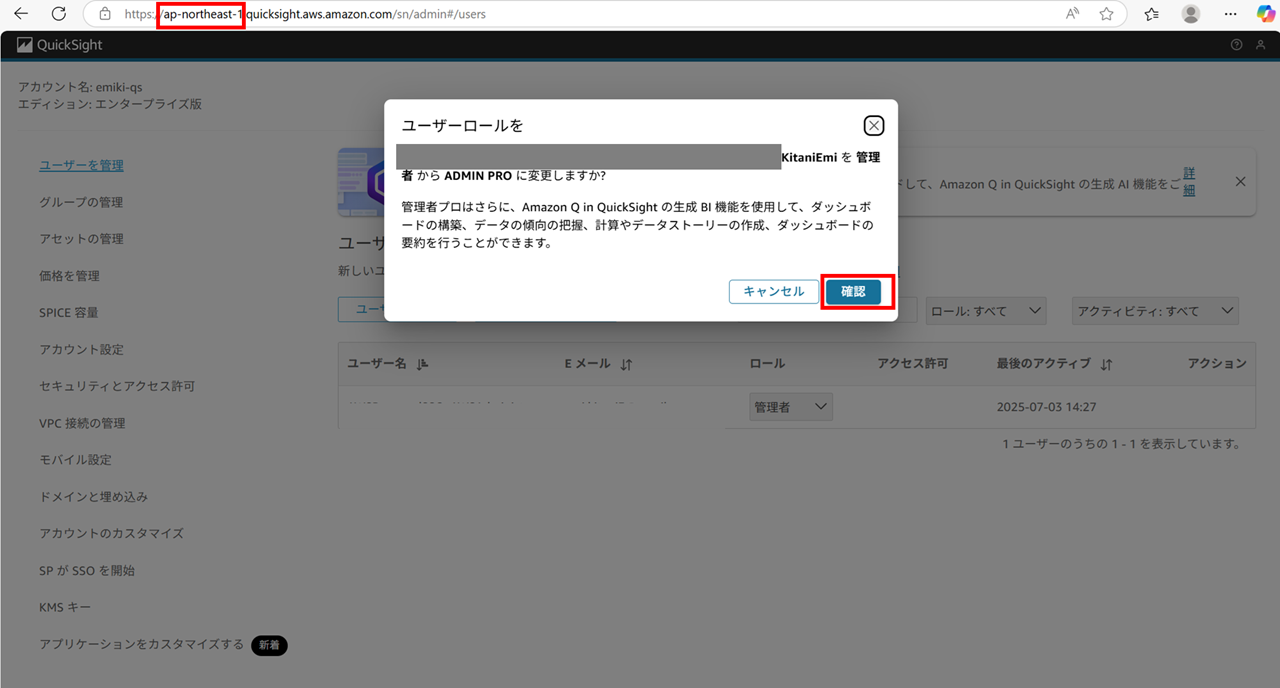Click the QuickSight logo
This screenshot has width=1280, height=688.
60,45
